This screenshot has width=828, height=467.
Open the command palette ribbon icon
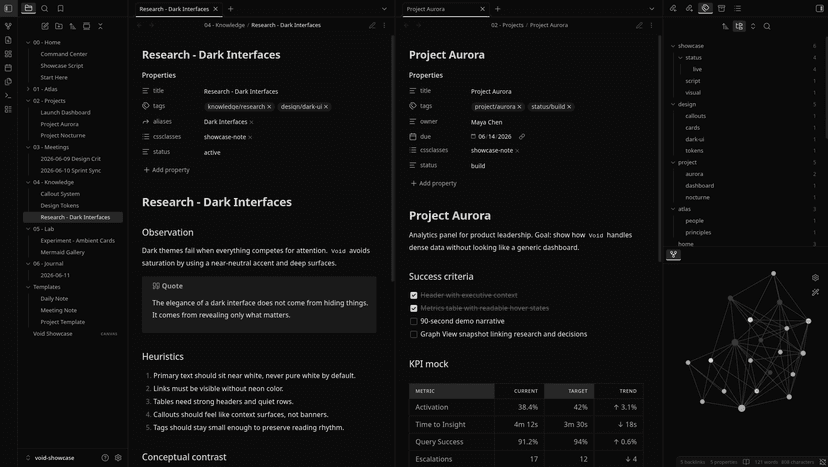(8, 96)
